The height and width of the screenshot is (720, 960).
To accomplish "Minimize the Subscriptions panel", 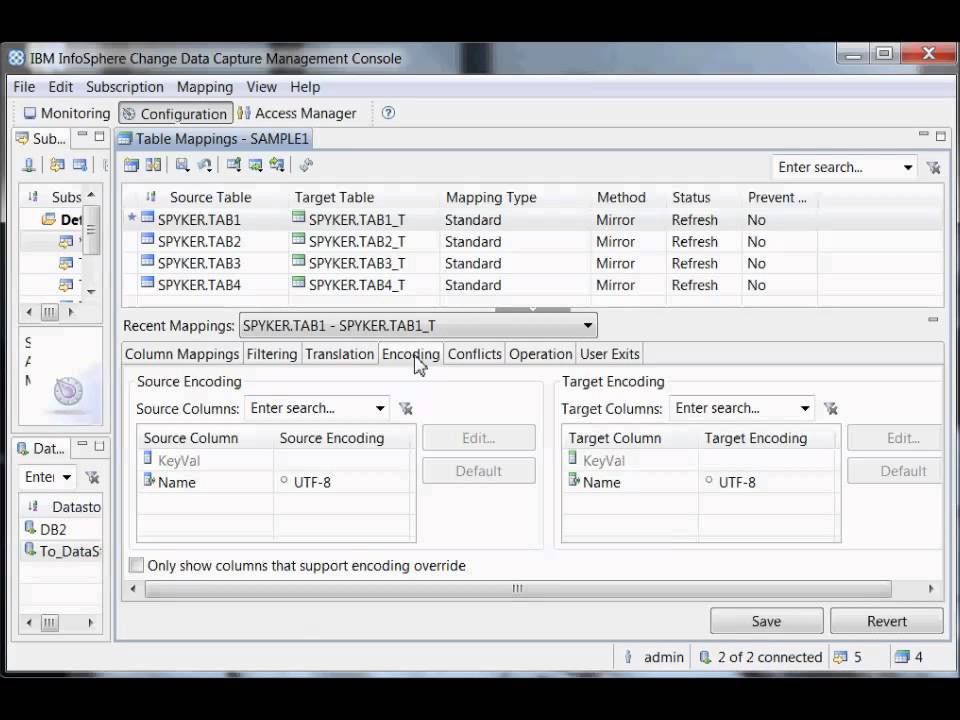I will (x=82, y=135).
